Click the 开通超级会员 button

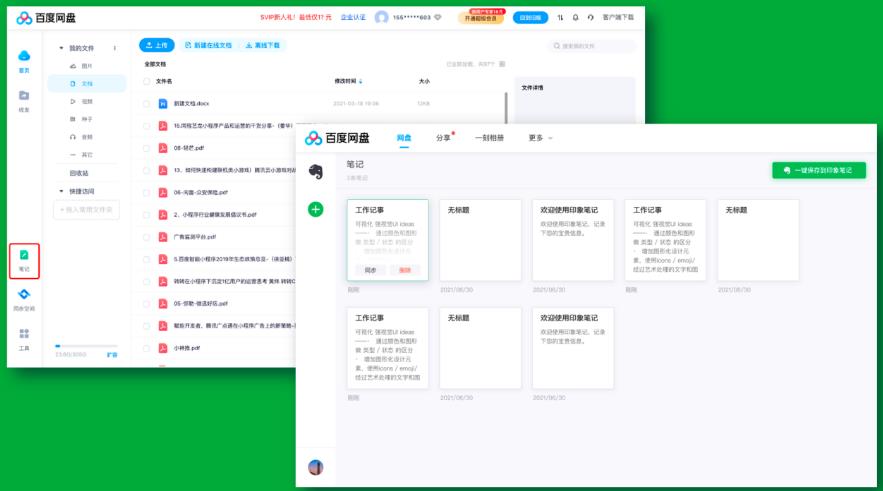(x=481, y=18)
